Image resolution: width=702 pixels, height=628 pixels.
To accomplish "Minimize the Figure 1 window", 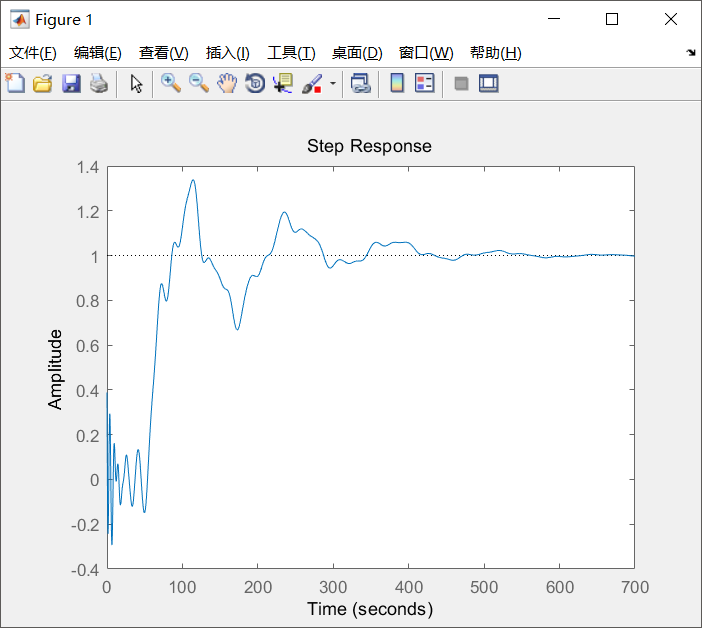I will 554,19.
